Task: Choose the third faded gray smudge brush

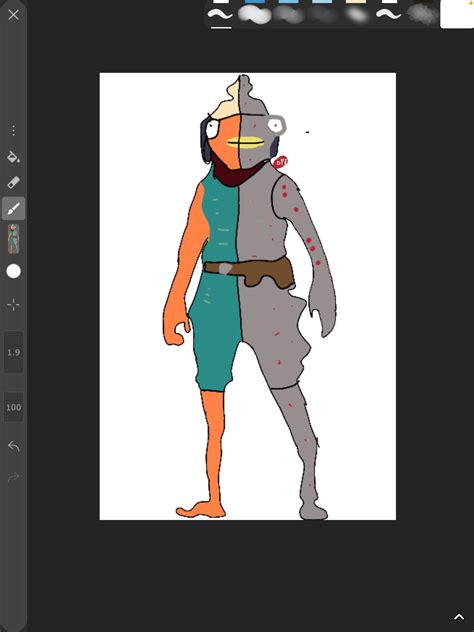Action: click(x=288, y=15)
